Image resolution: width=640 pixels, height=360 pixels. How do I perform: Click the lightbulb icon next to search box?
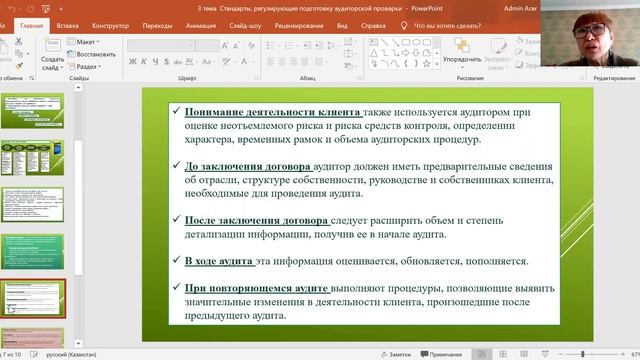[404, 26]
